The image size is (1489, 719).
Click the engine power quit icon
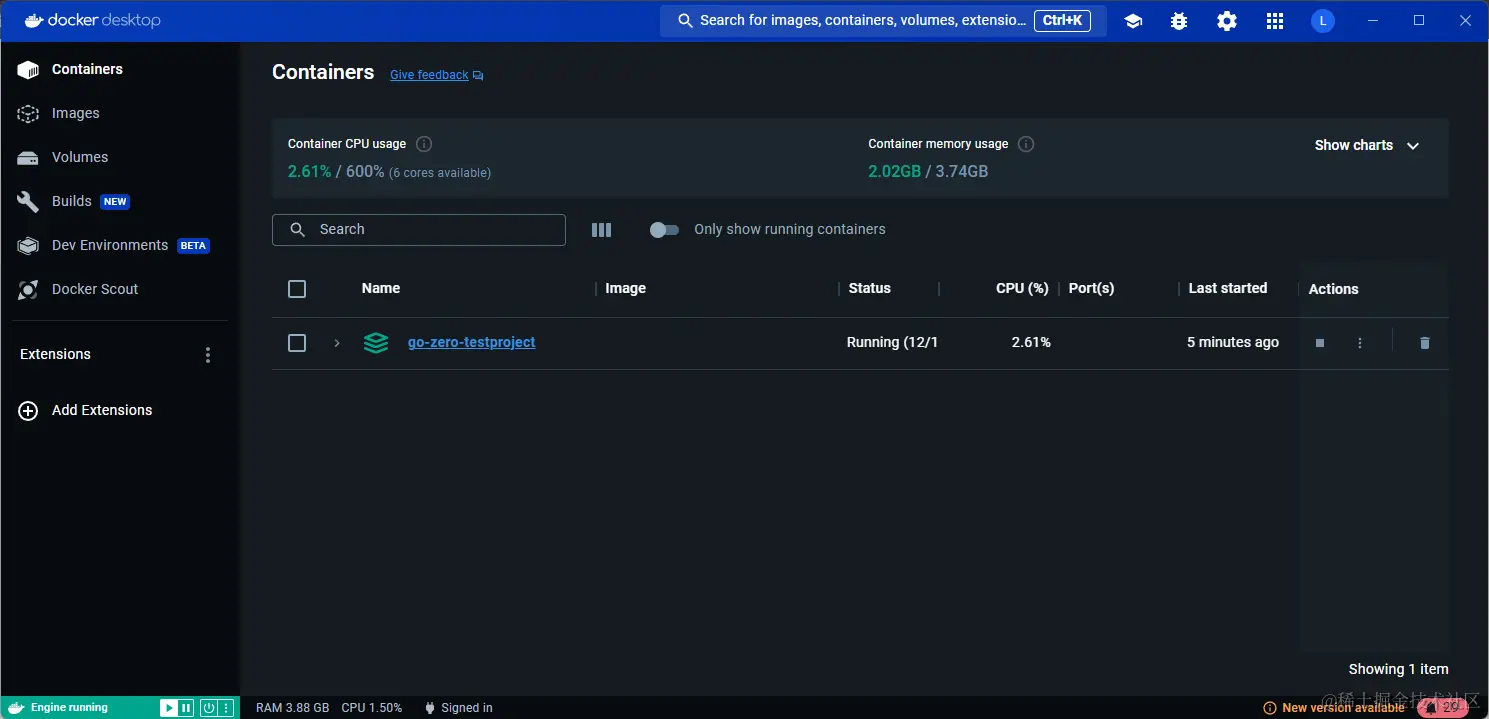(209, 708)
